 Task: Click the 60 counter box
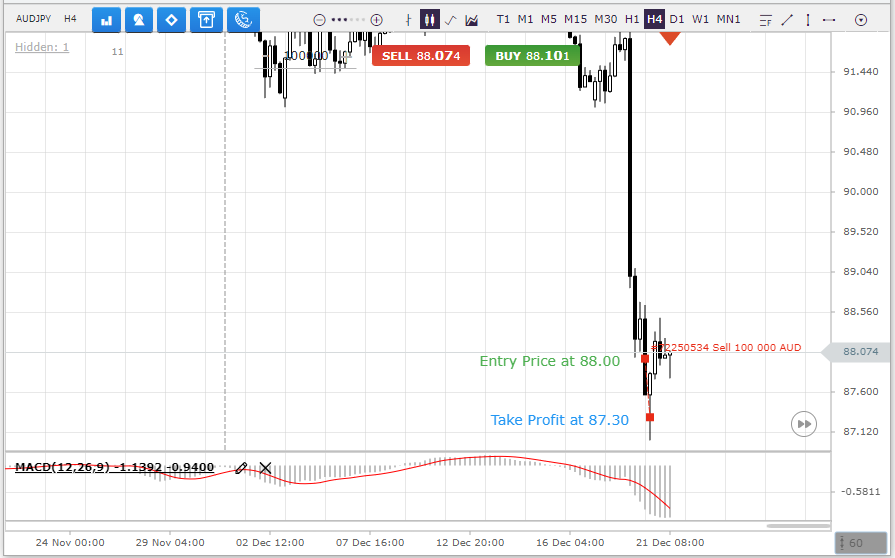click(860, 543)
